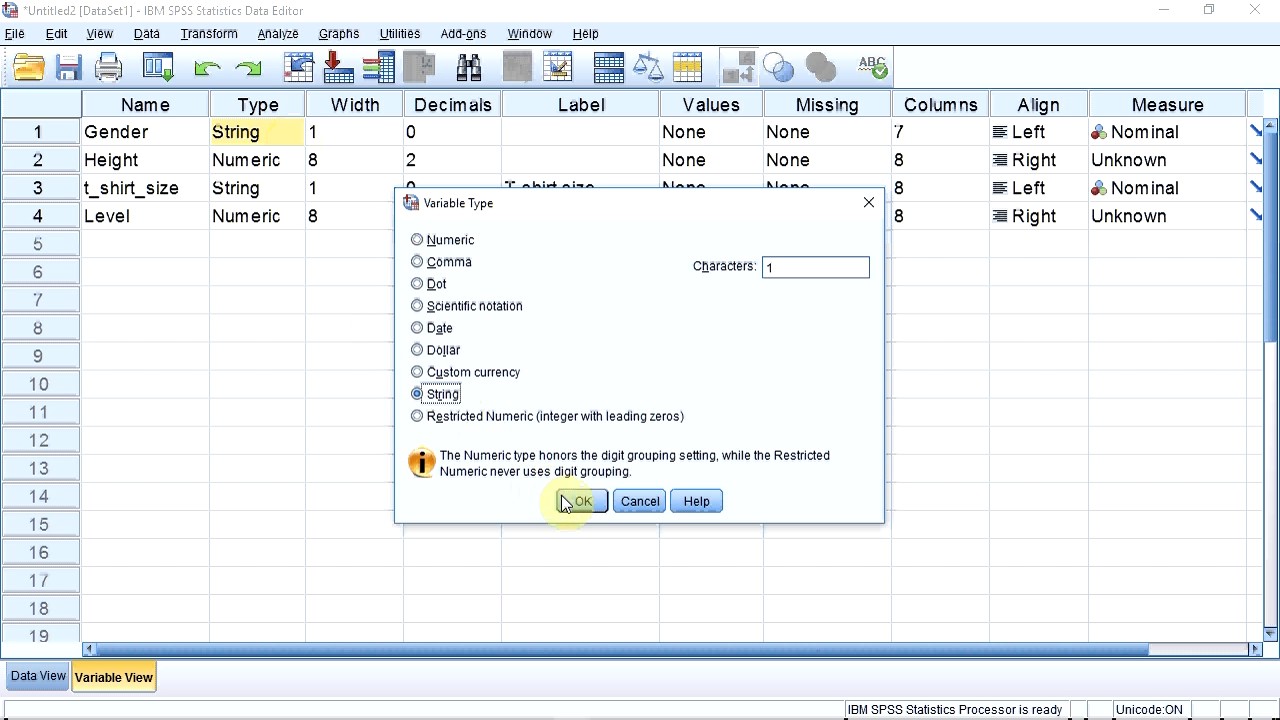Select the Numeric radio button
The height and width of the screenshot is (720, 1280).
click(417, 240)
